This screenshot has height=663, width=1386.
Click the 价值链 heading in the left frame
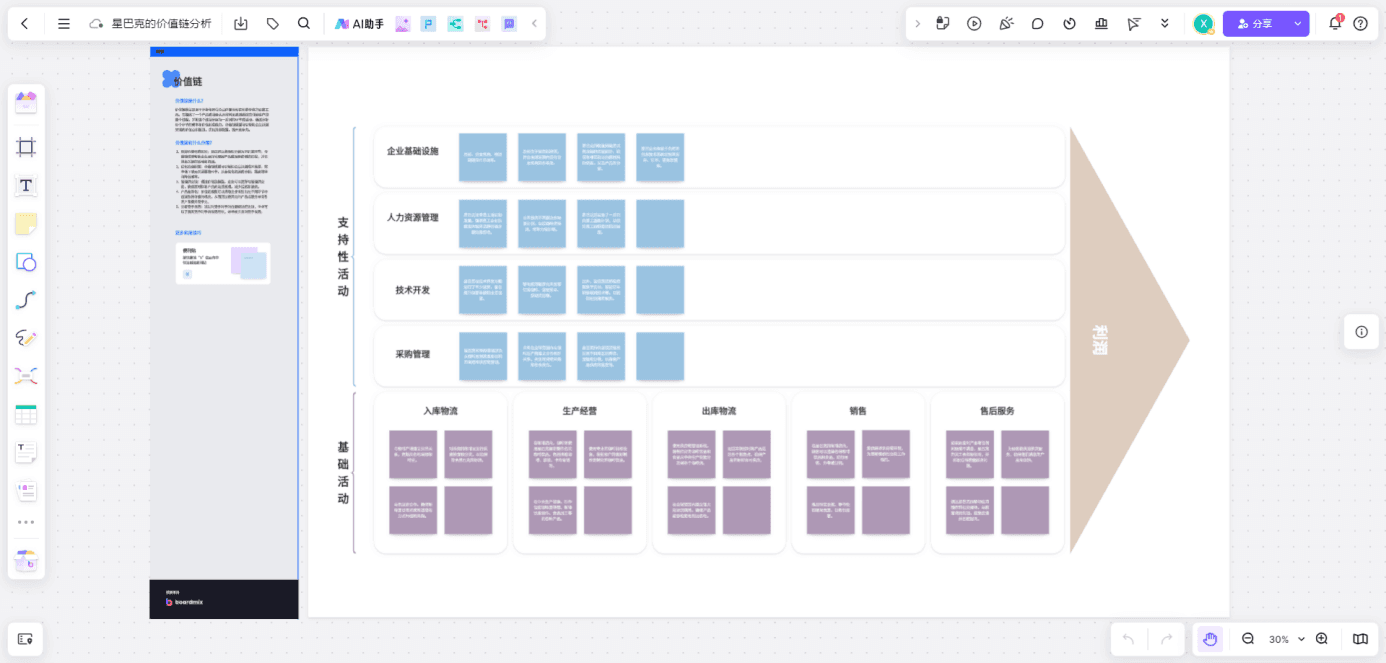pyautogui.click(x=187, y=81)
